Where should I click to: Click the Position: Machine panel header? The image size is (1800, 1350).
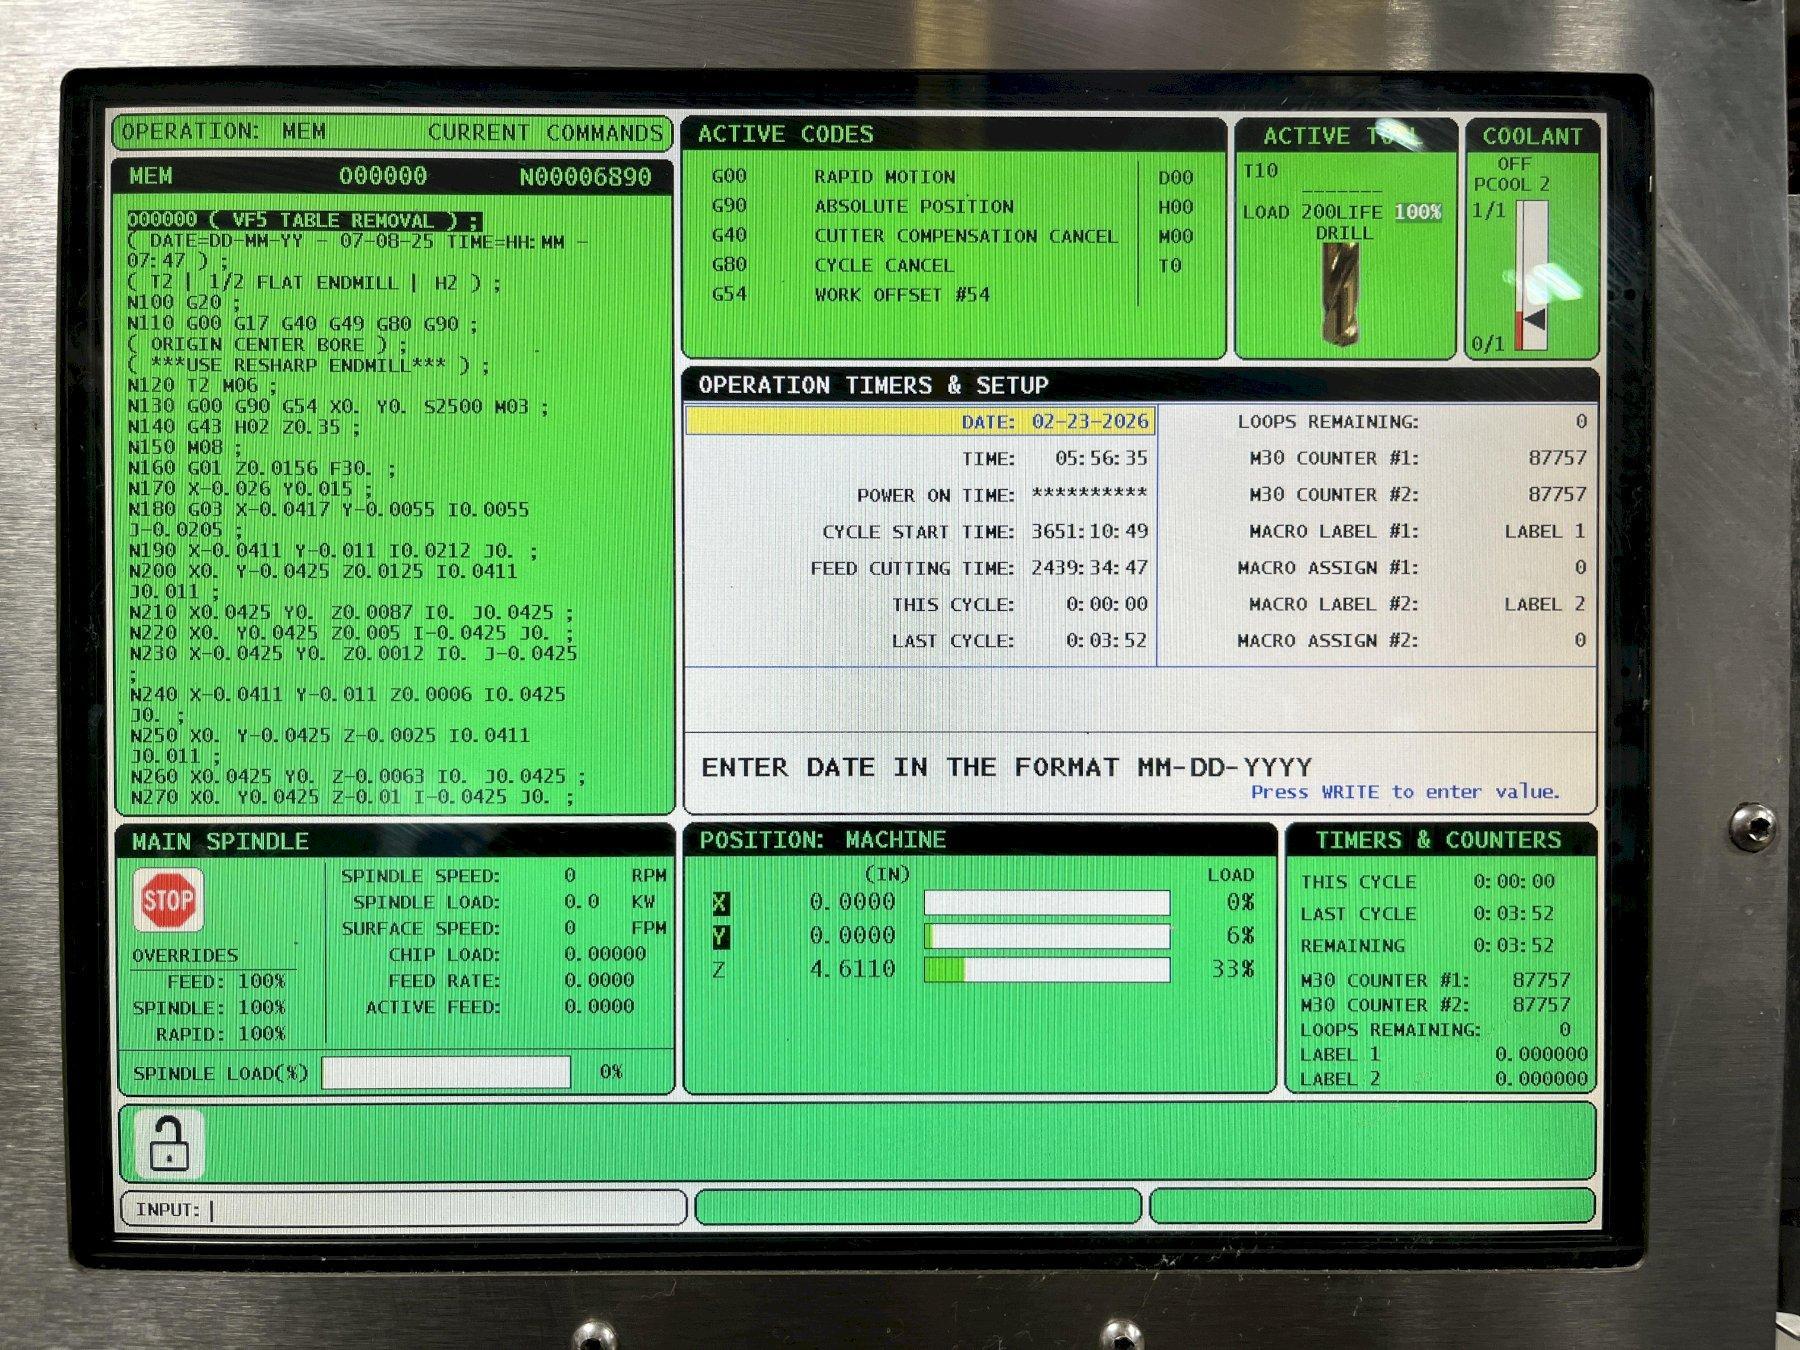pyautogui.click(x=822, y=840)
